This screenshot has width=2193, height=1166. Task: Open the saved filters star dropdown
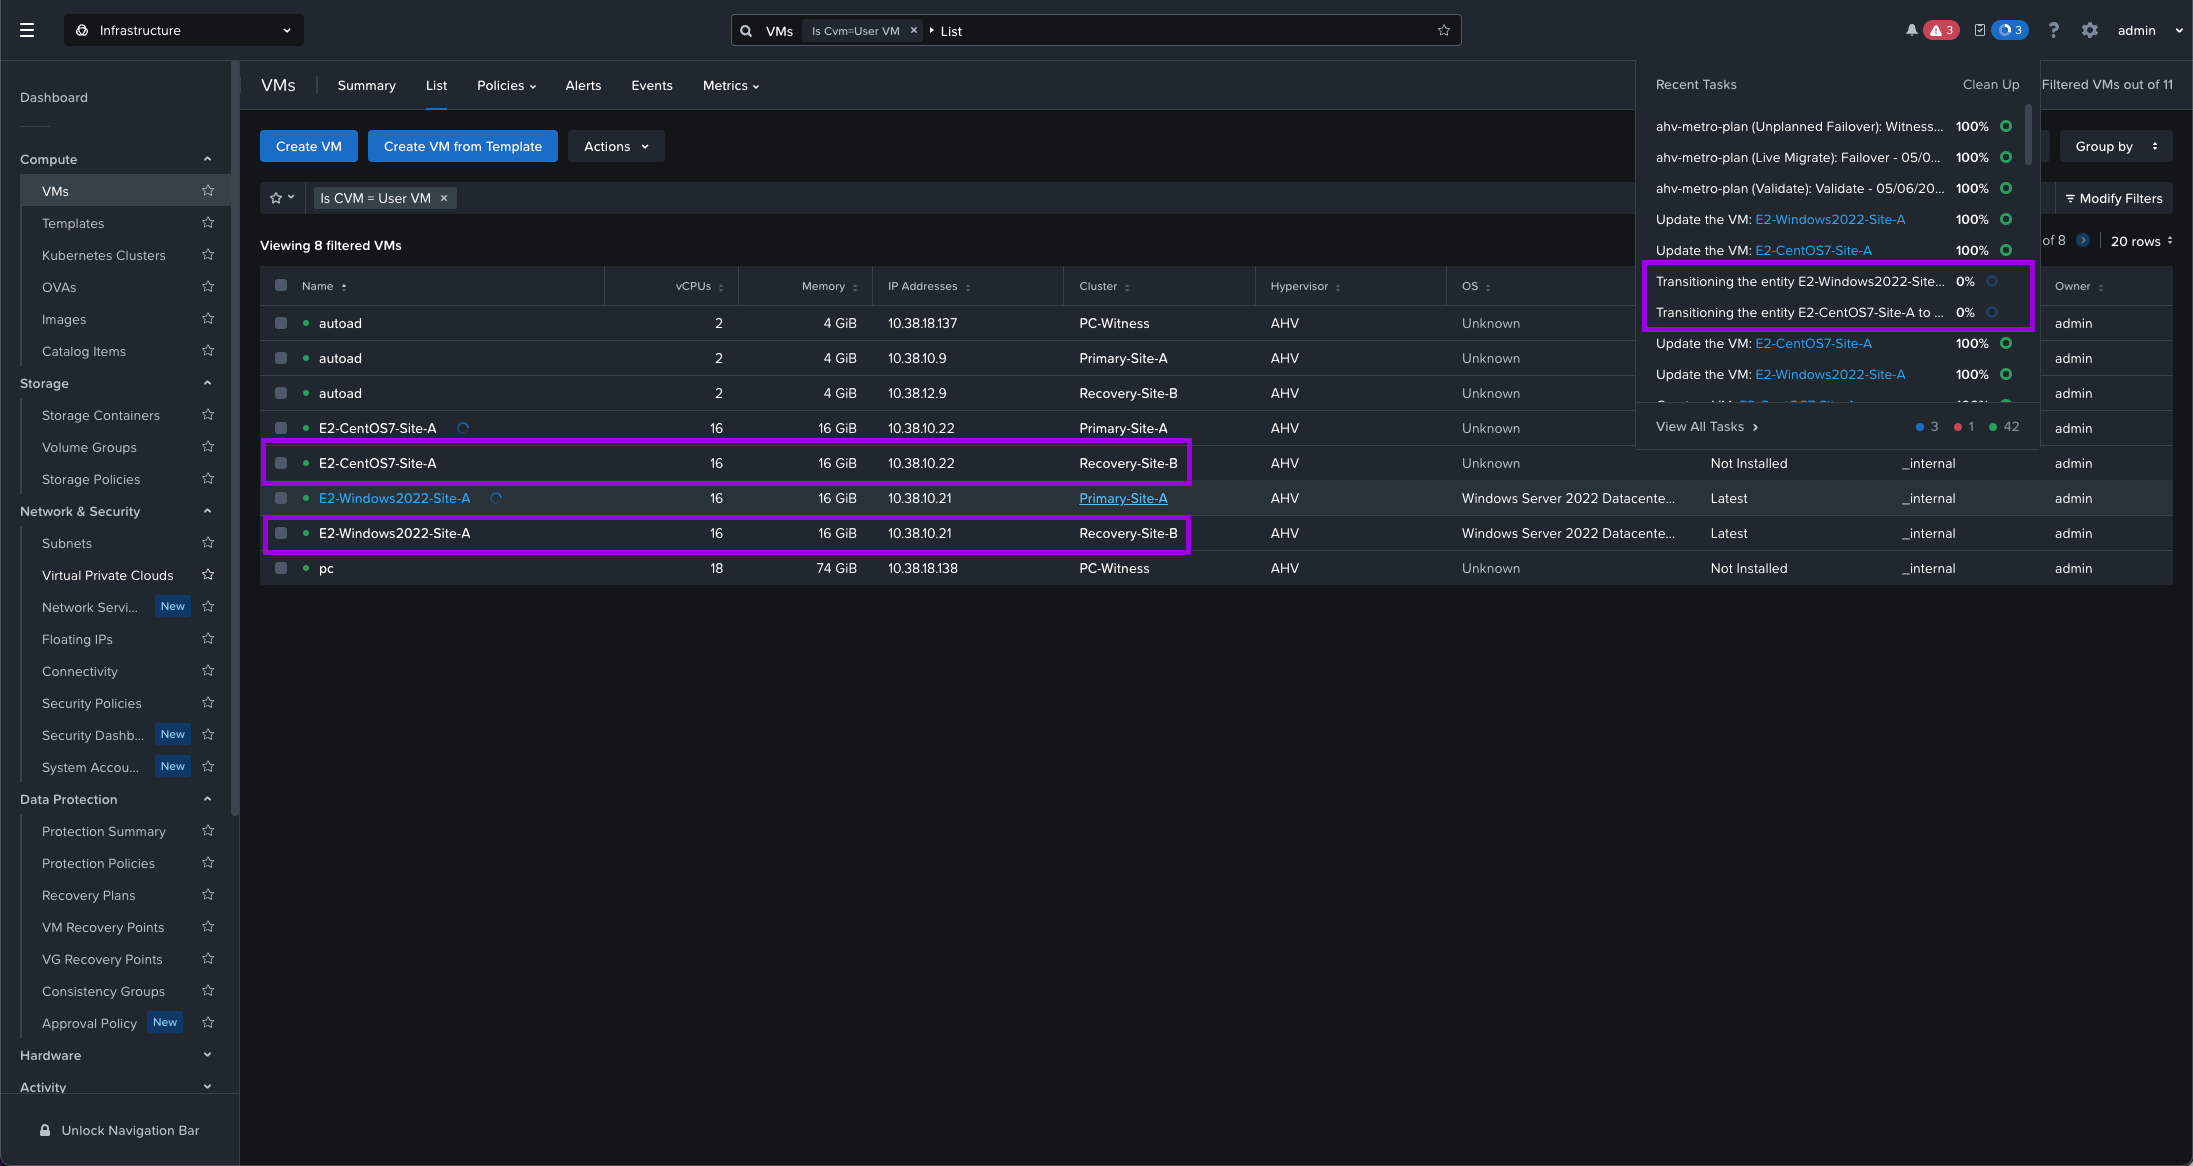point(282,198)
